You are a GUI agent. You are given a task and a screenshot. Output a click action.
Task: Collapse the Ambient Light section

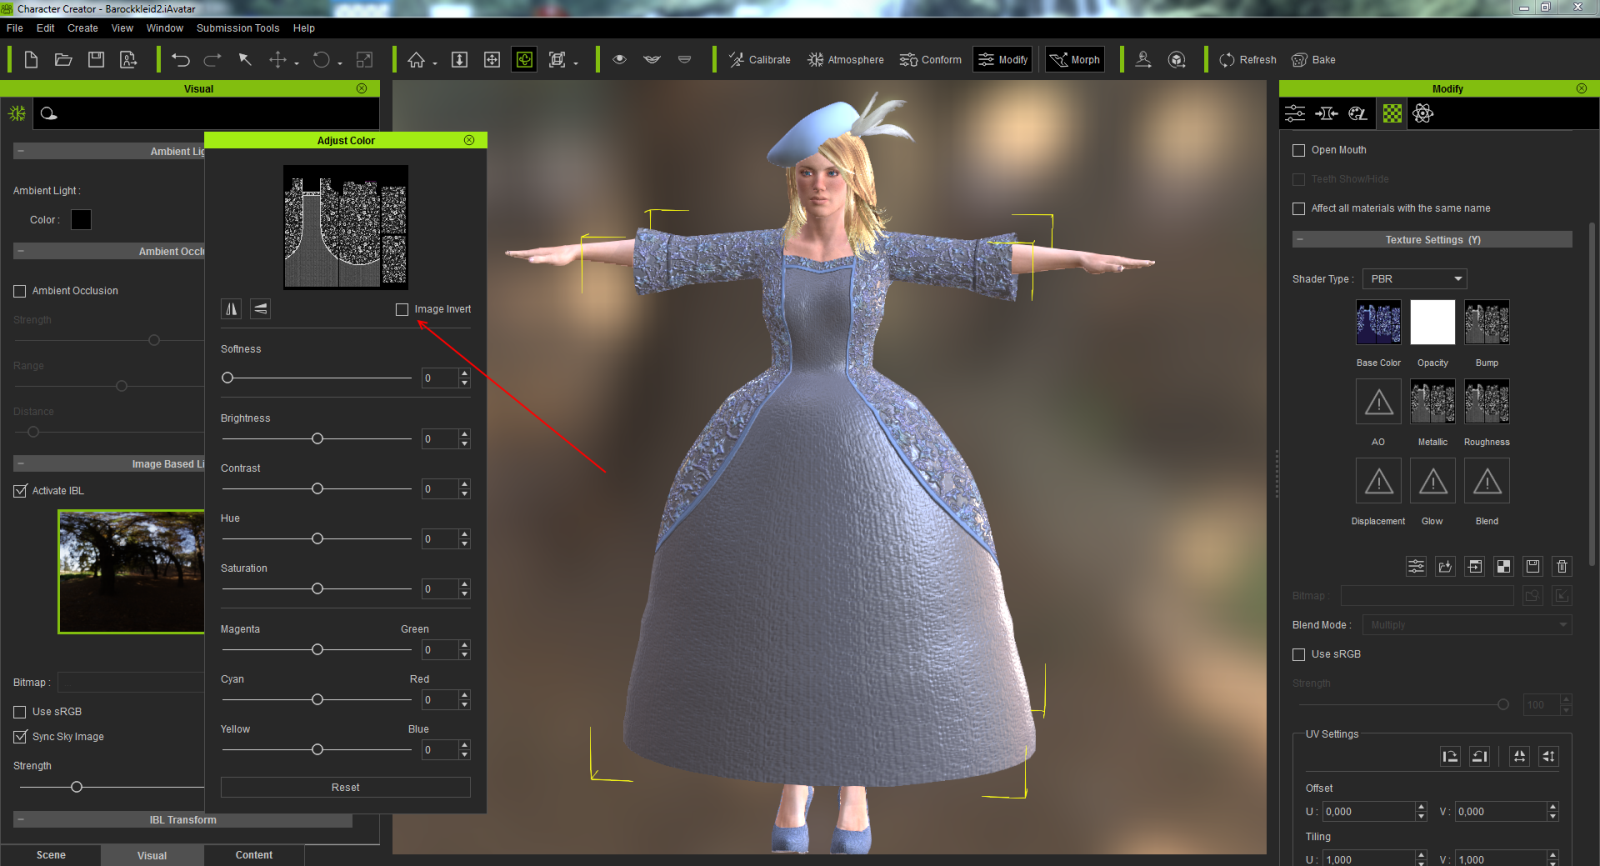(x=20, y=152)
